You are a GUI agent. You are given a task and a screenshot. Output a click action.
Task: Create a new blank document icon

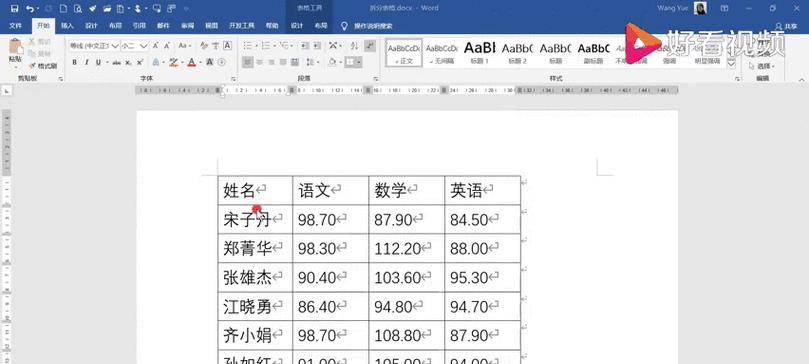tap(63, 8)
